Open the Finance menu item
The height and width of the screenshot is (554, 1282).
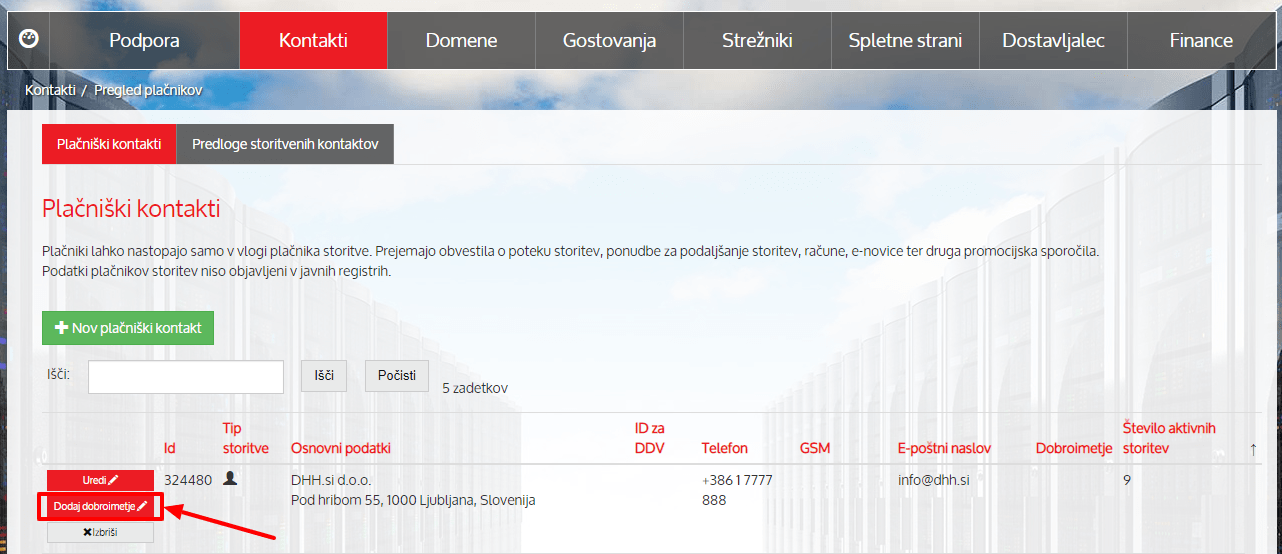(x=1201, y=41)
